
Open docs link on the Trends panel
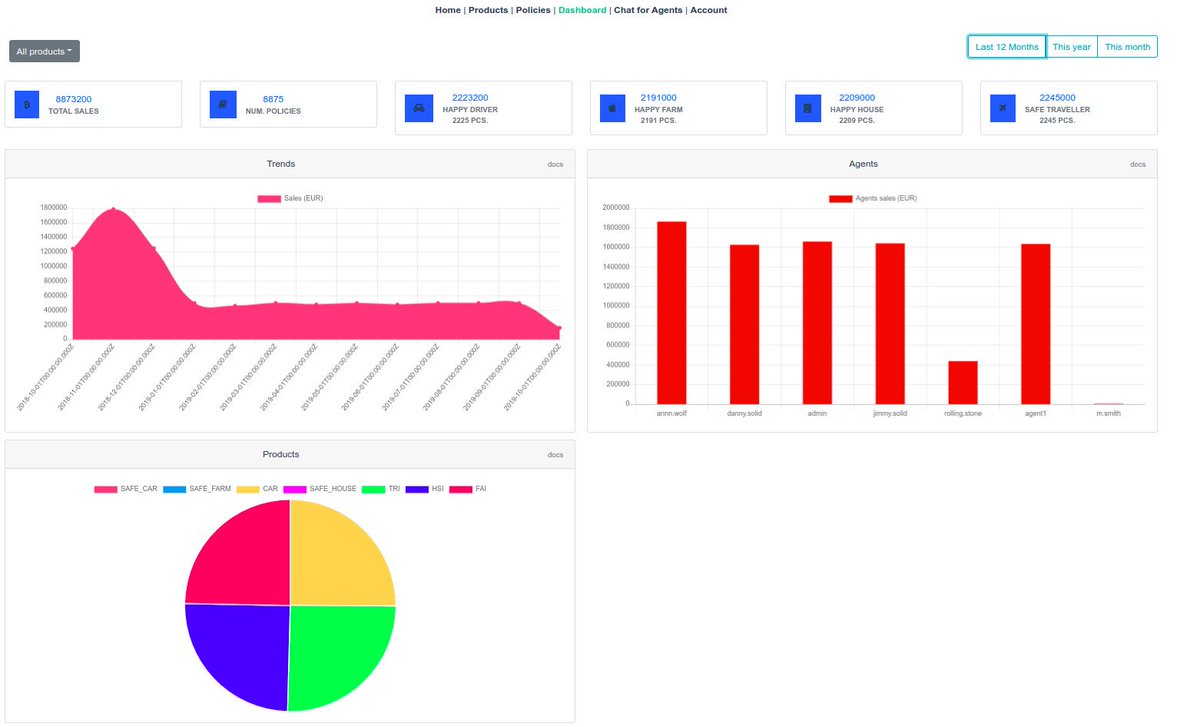click(x=556, y=164)
